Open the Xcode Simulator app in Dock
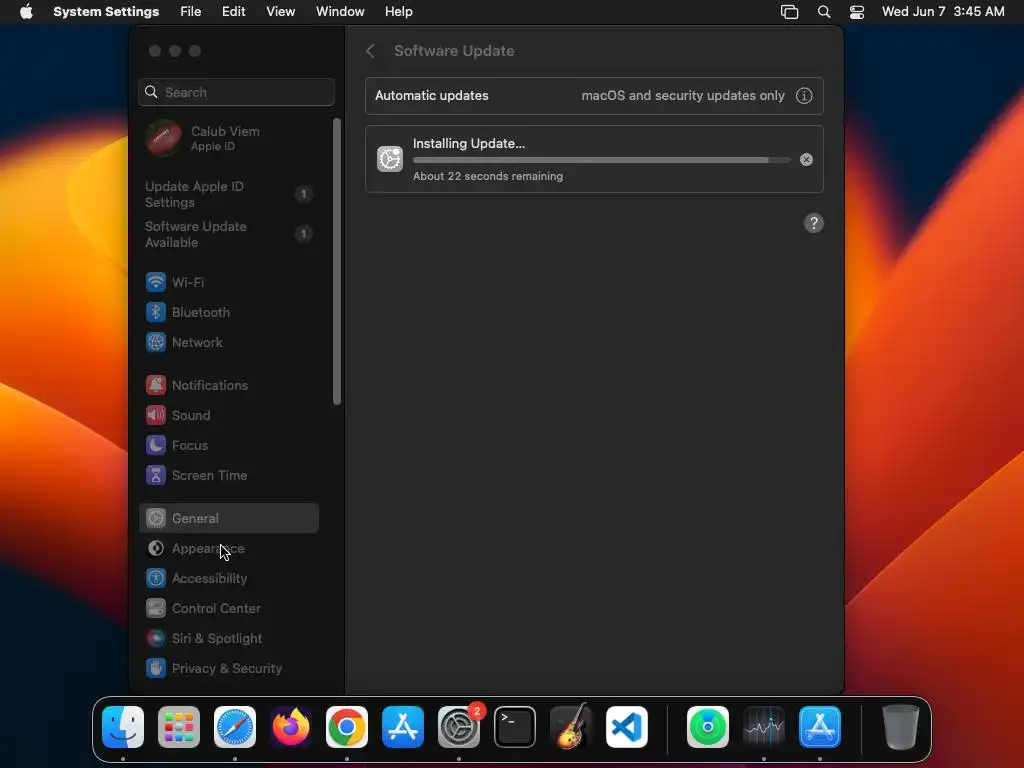This screenshot has width=1024, height=768. [x=820, y=727]
